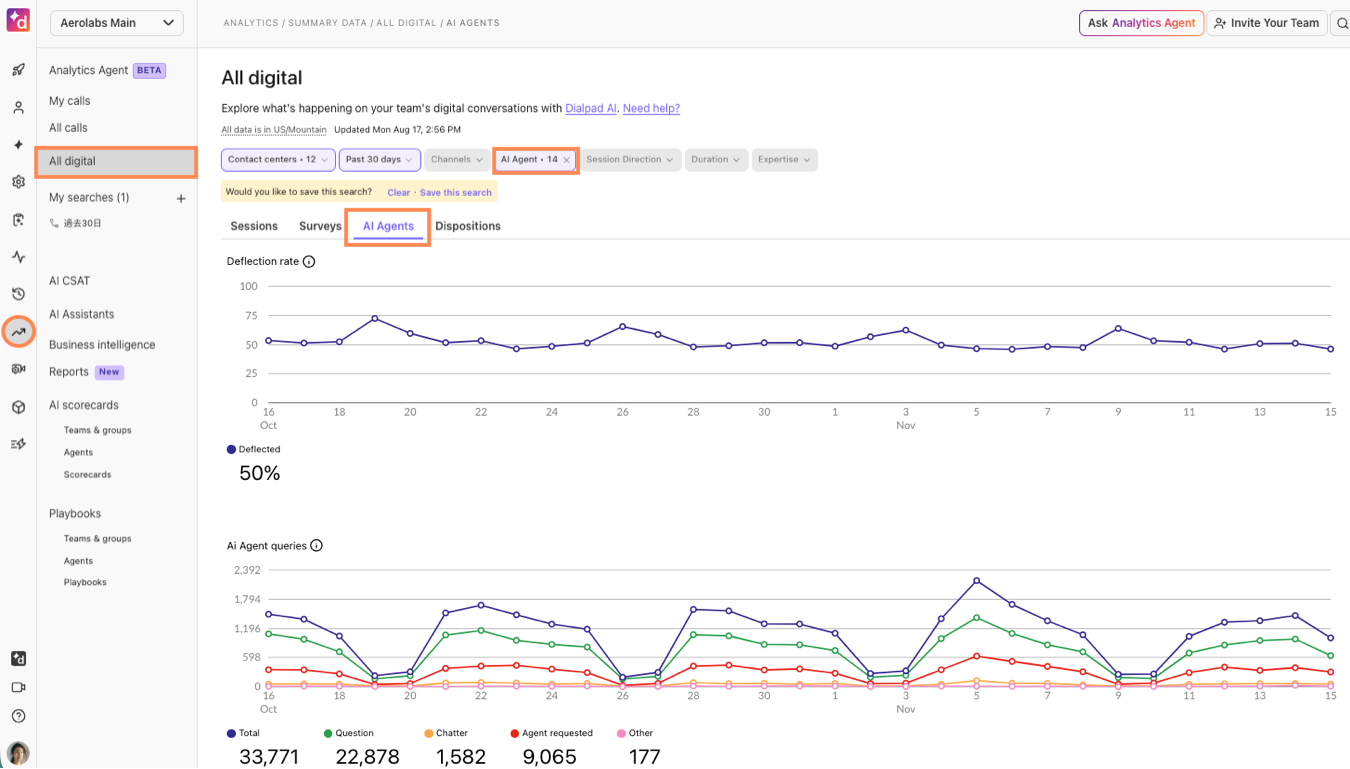The image size is (1350, 769).
Task: Click the search magnifier icon at top right
Action: click(x=1343, y=23)
